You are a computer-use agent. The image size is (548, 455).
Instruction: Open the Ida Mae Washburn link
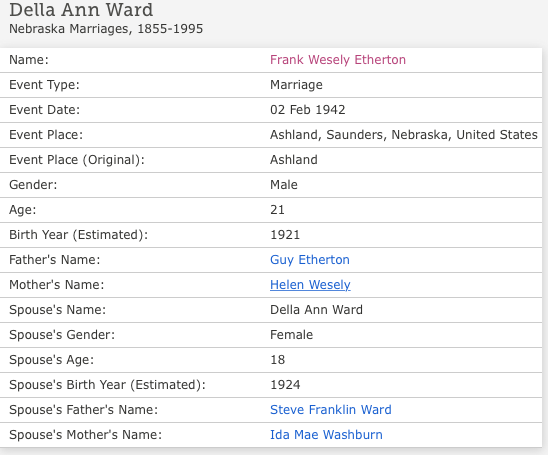pos(326,434)
